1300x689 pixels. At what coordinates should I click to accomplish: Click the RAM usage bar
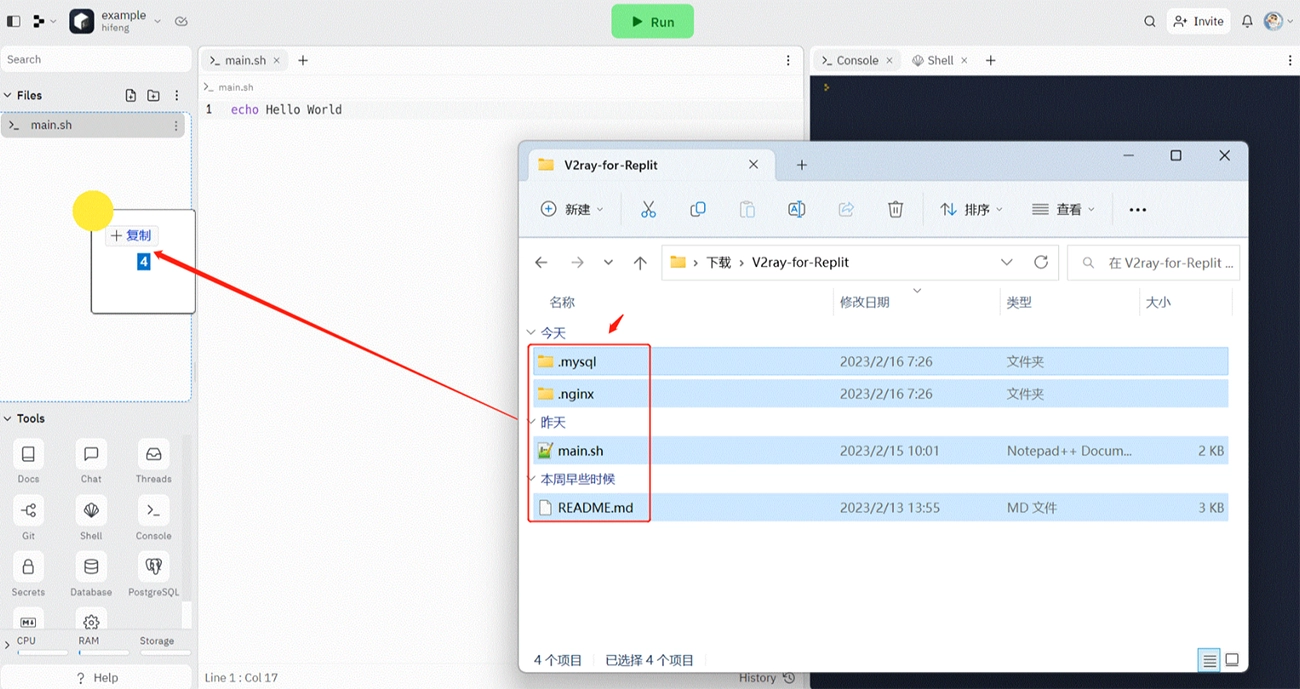pos(104,653)
